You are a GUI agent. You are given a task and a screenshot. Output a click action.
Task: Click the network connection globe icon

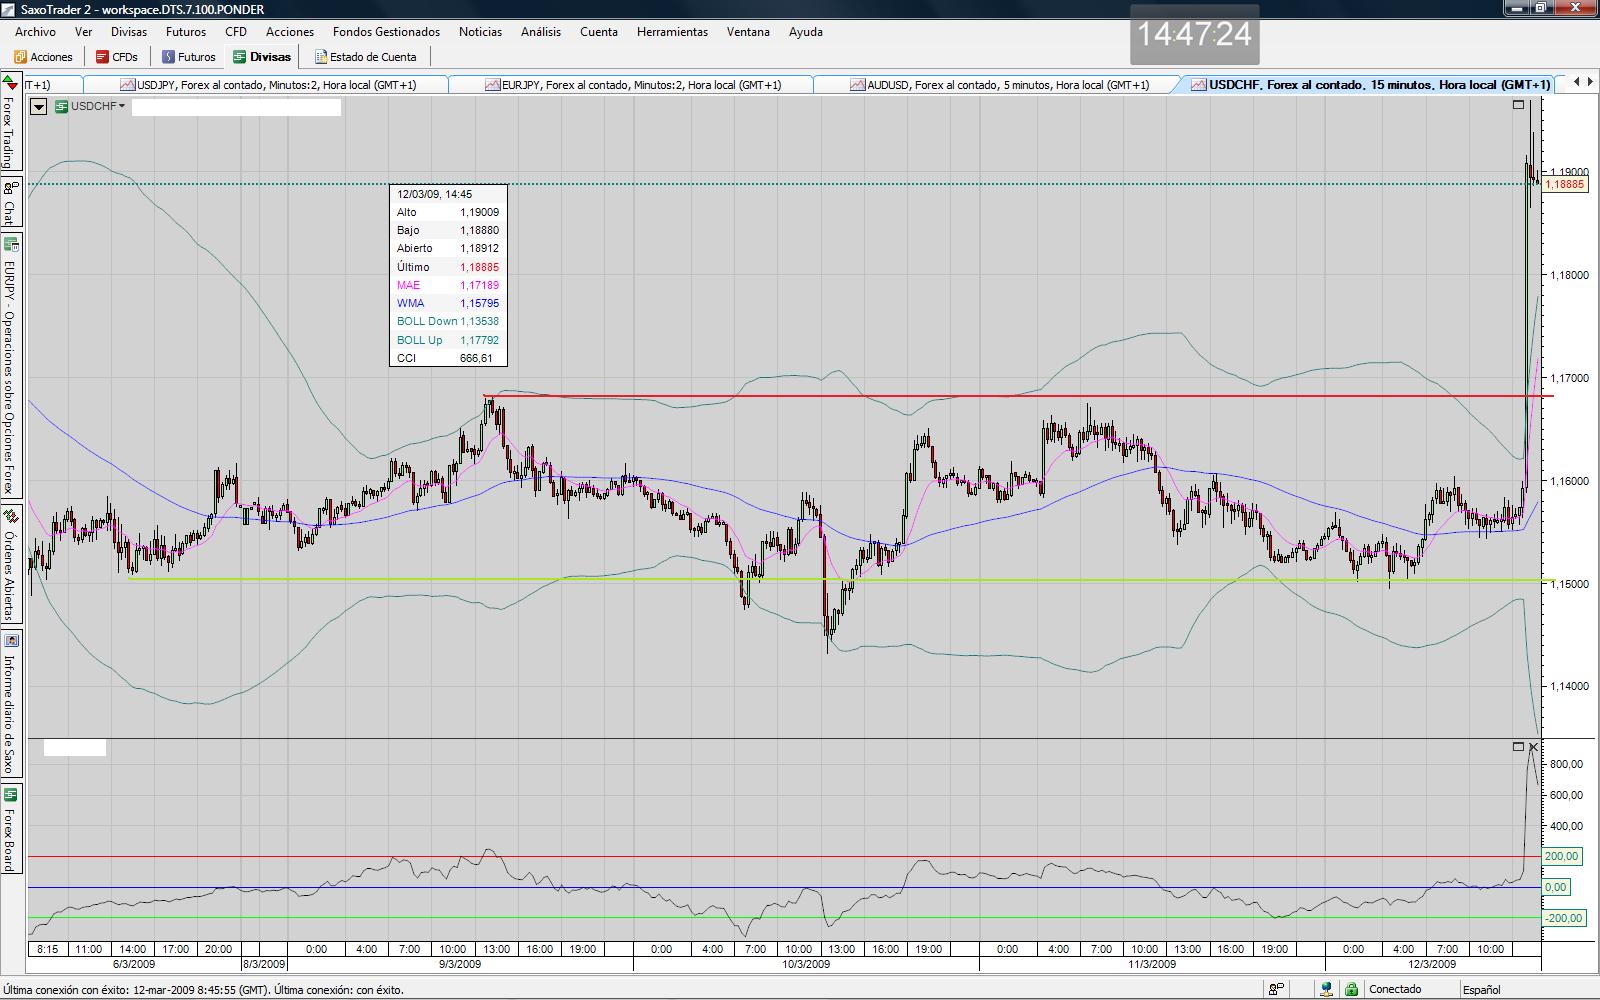coord(1327,989)
